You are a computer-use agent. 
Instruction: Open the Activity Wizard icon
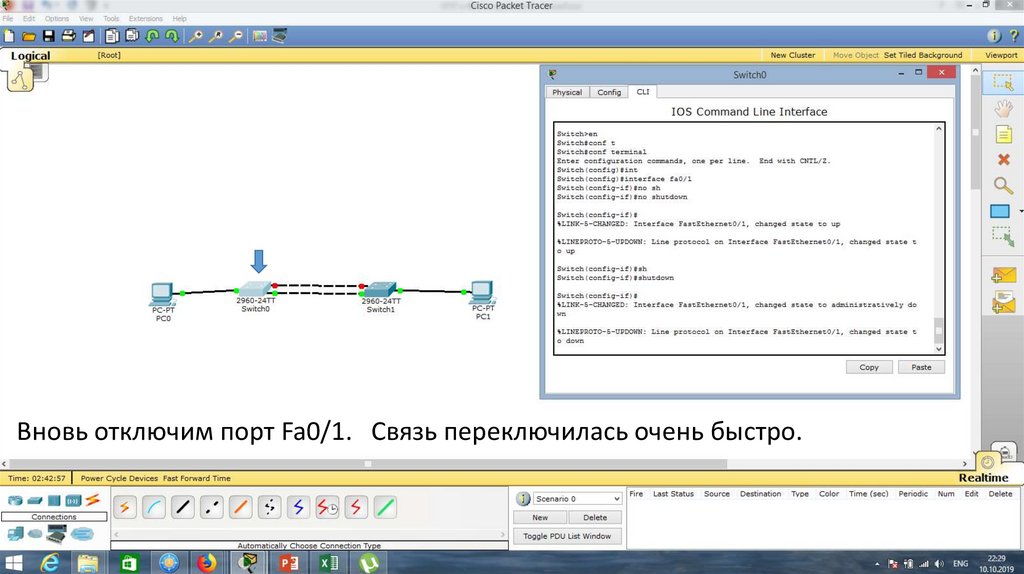click(88, 36)
